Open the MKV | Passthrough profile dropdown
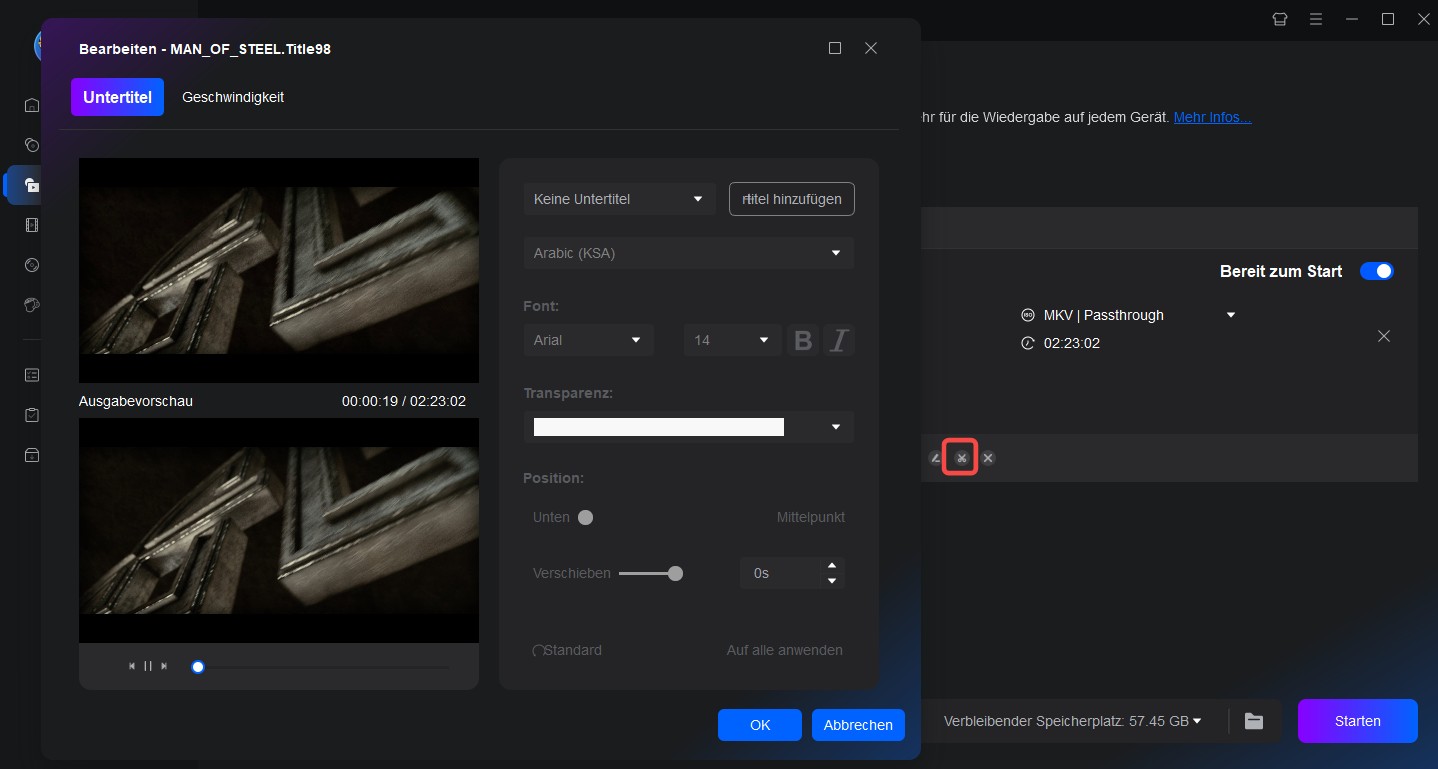Screen dimensions: 1438x769 click(x=1231, y=315)
